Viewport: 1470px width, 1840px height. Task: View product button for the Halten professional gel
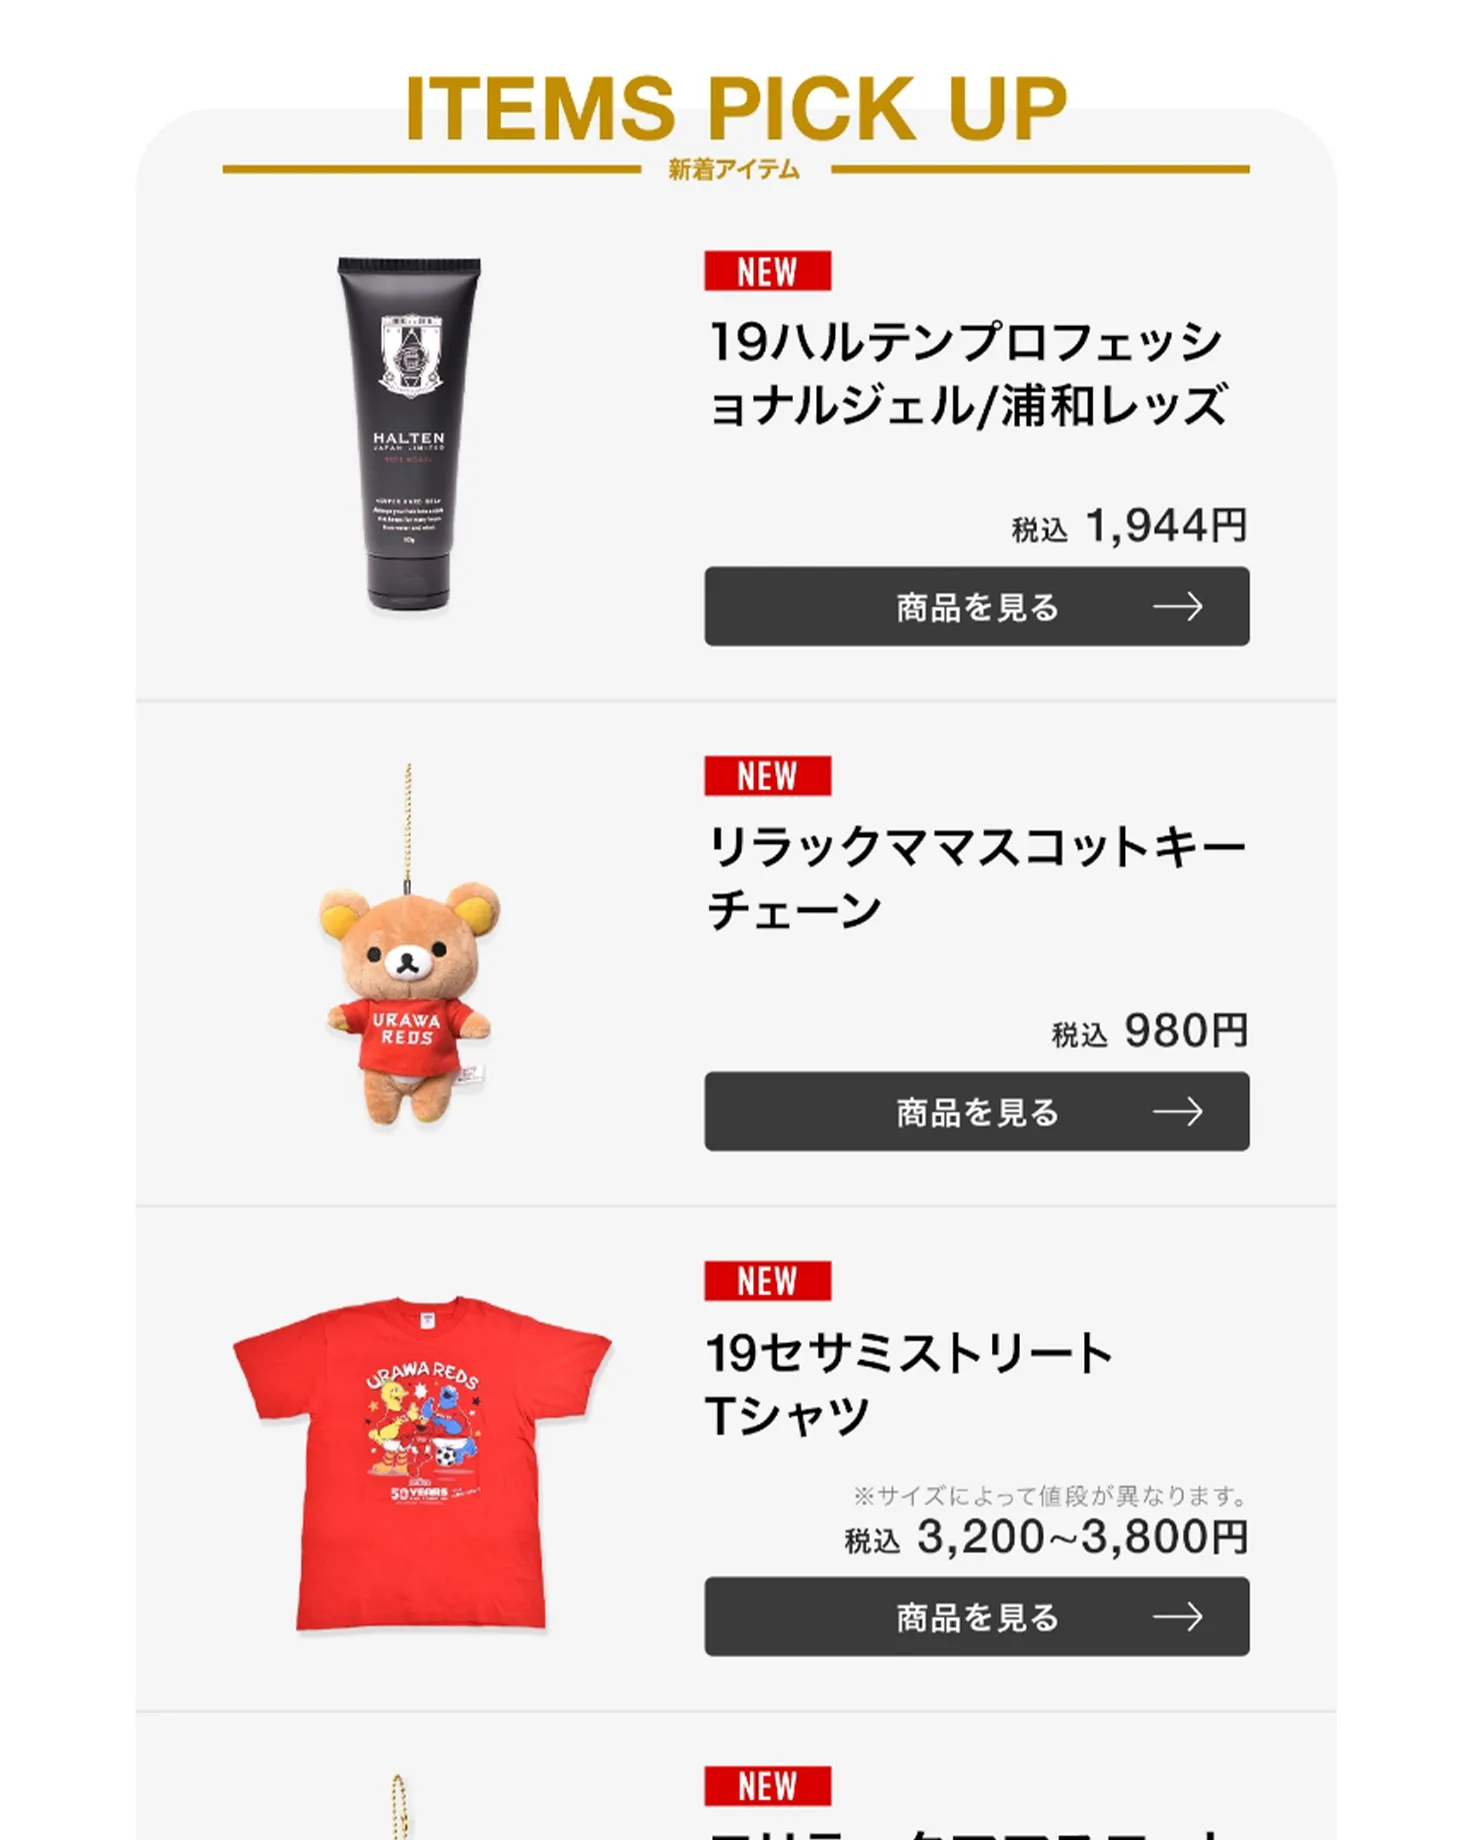click(977, 606)
